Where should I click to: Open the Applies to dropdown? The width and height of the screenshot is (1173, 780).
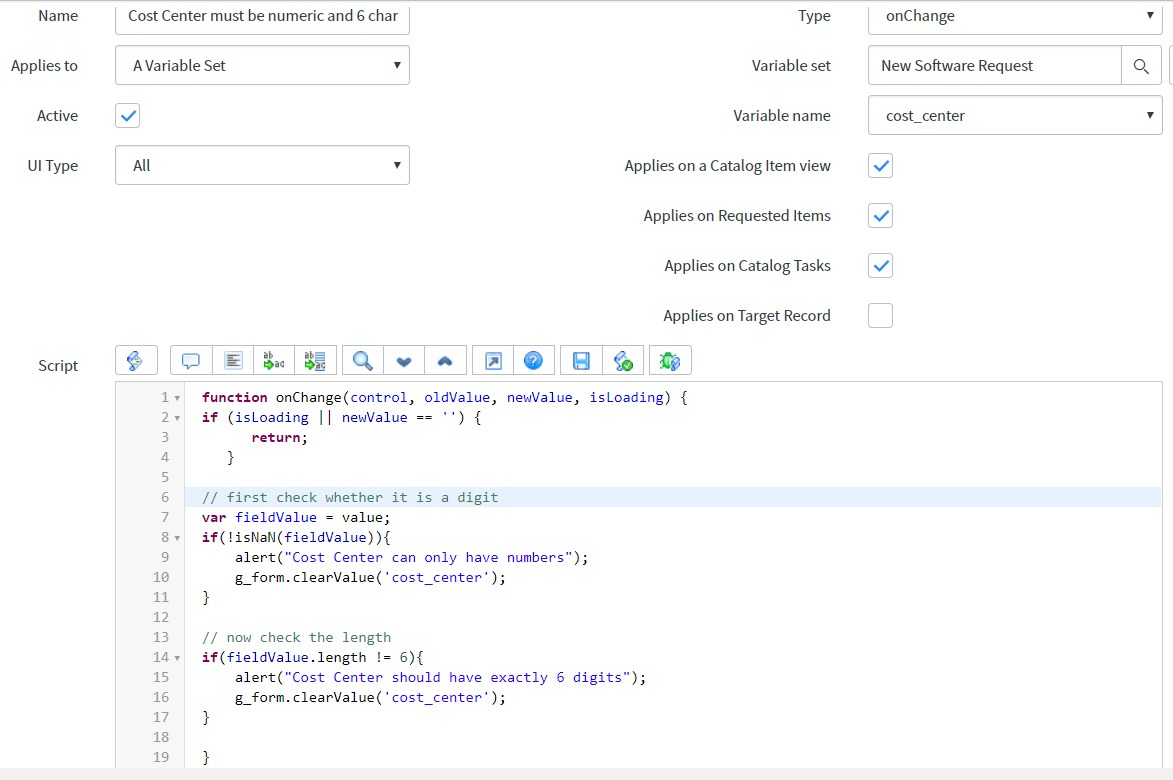click(x=263, y=65)
